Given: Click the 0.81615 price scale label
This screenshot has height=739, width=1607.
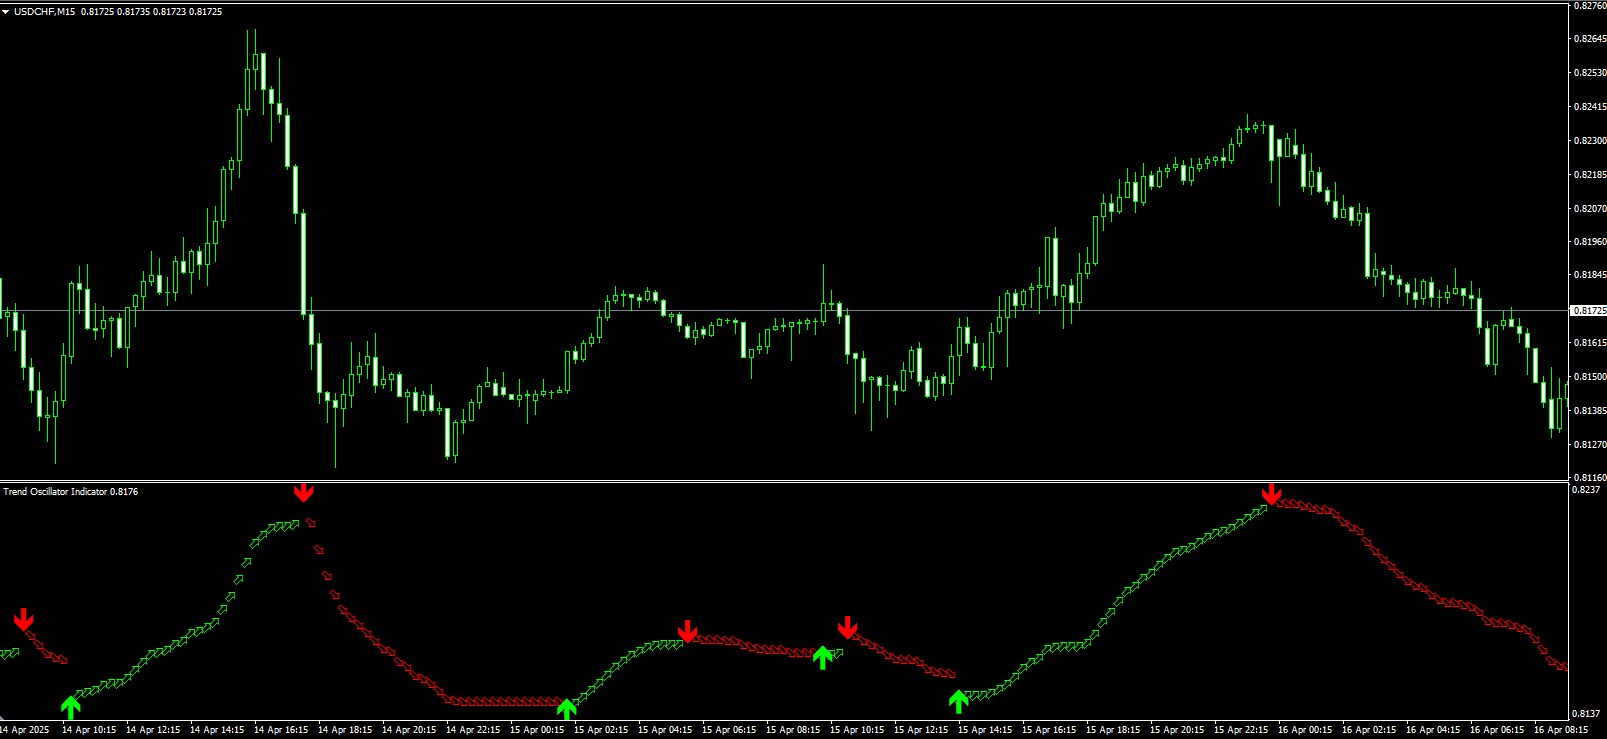Looking at the screenshot, I should click(1589, 343).
